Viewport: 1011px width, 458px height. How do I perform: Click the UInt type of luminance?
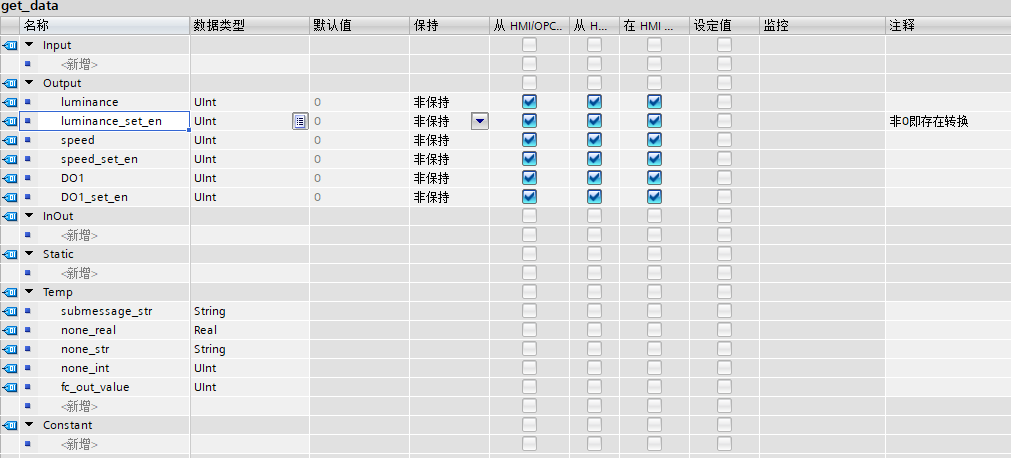(205, 102)
